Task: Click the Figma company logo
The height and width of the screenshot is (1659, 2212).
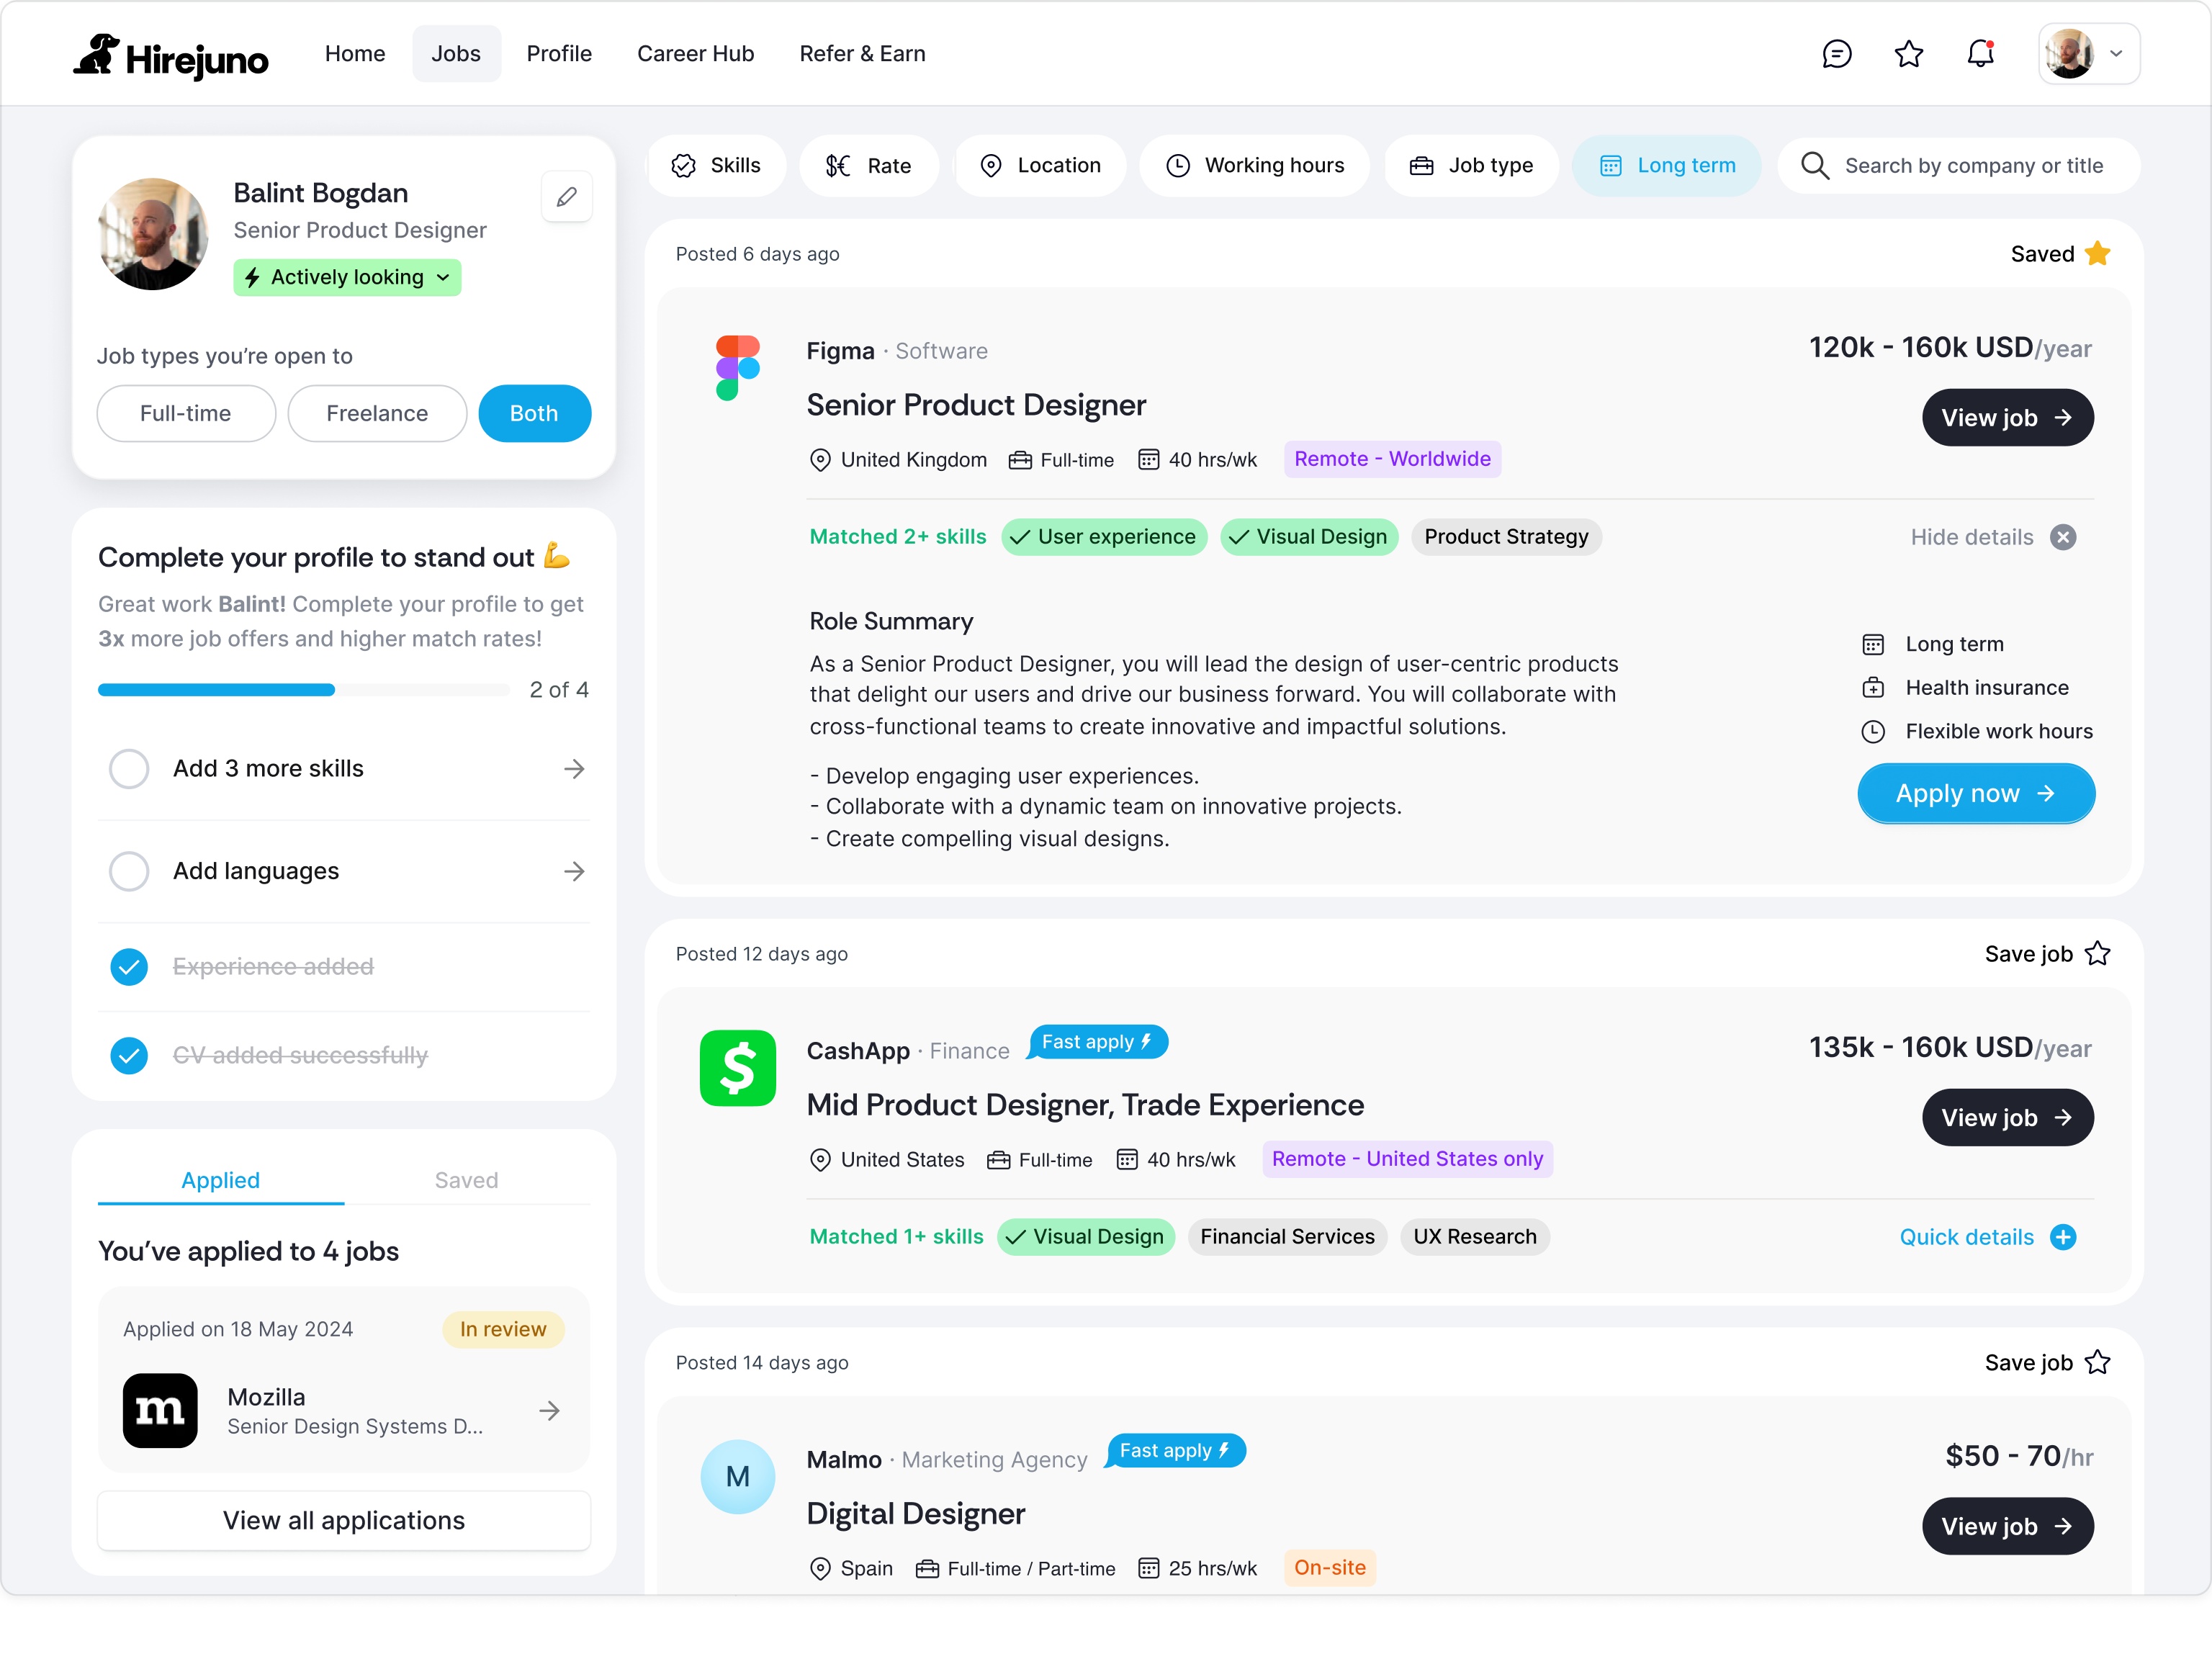Action: click(x=738, y=368)
